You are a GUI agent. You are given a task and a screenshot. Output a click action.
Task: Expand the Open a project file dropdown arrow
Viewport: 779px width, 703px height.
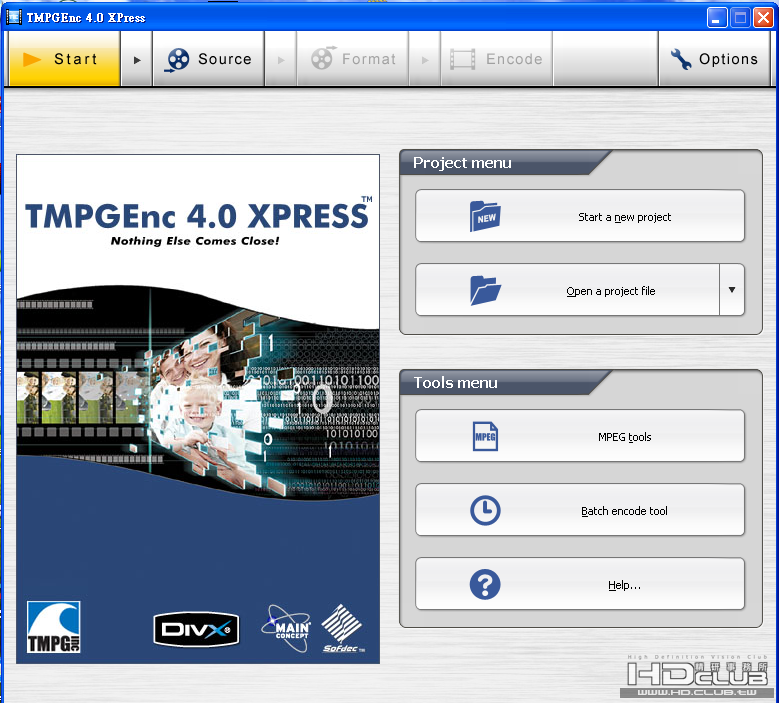tap(732, 290)
